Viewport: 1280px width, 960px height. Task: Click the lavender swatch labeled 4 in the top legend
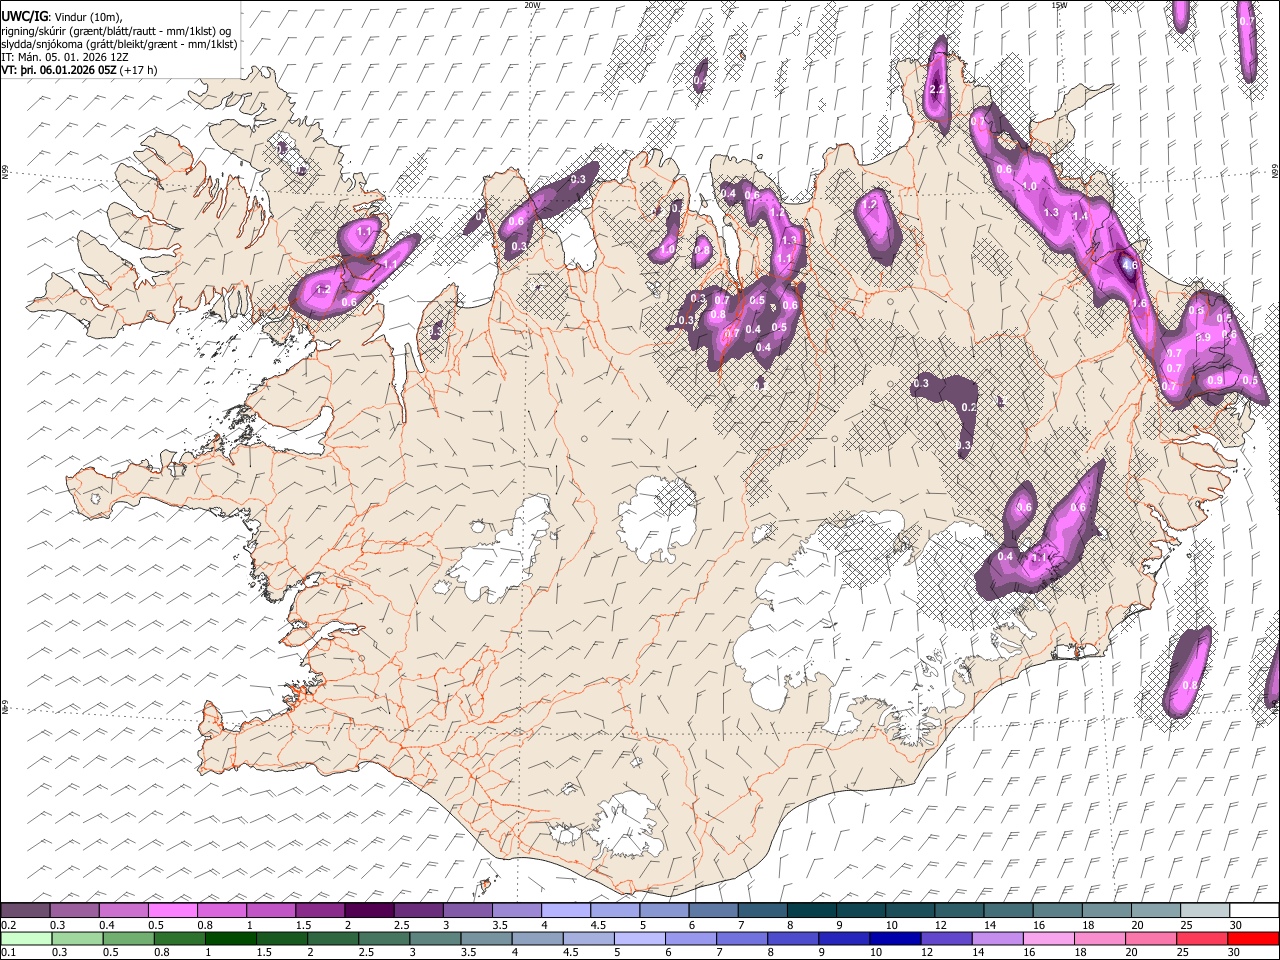pyautogui.click(x=566, y=911)
